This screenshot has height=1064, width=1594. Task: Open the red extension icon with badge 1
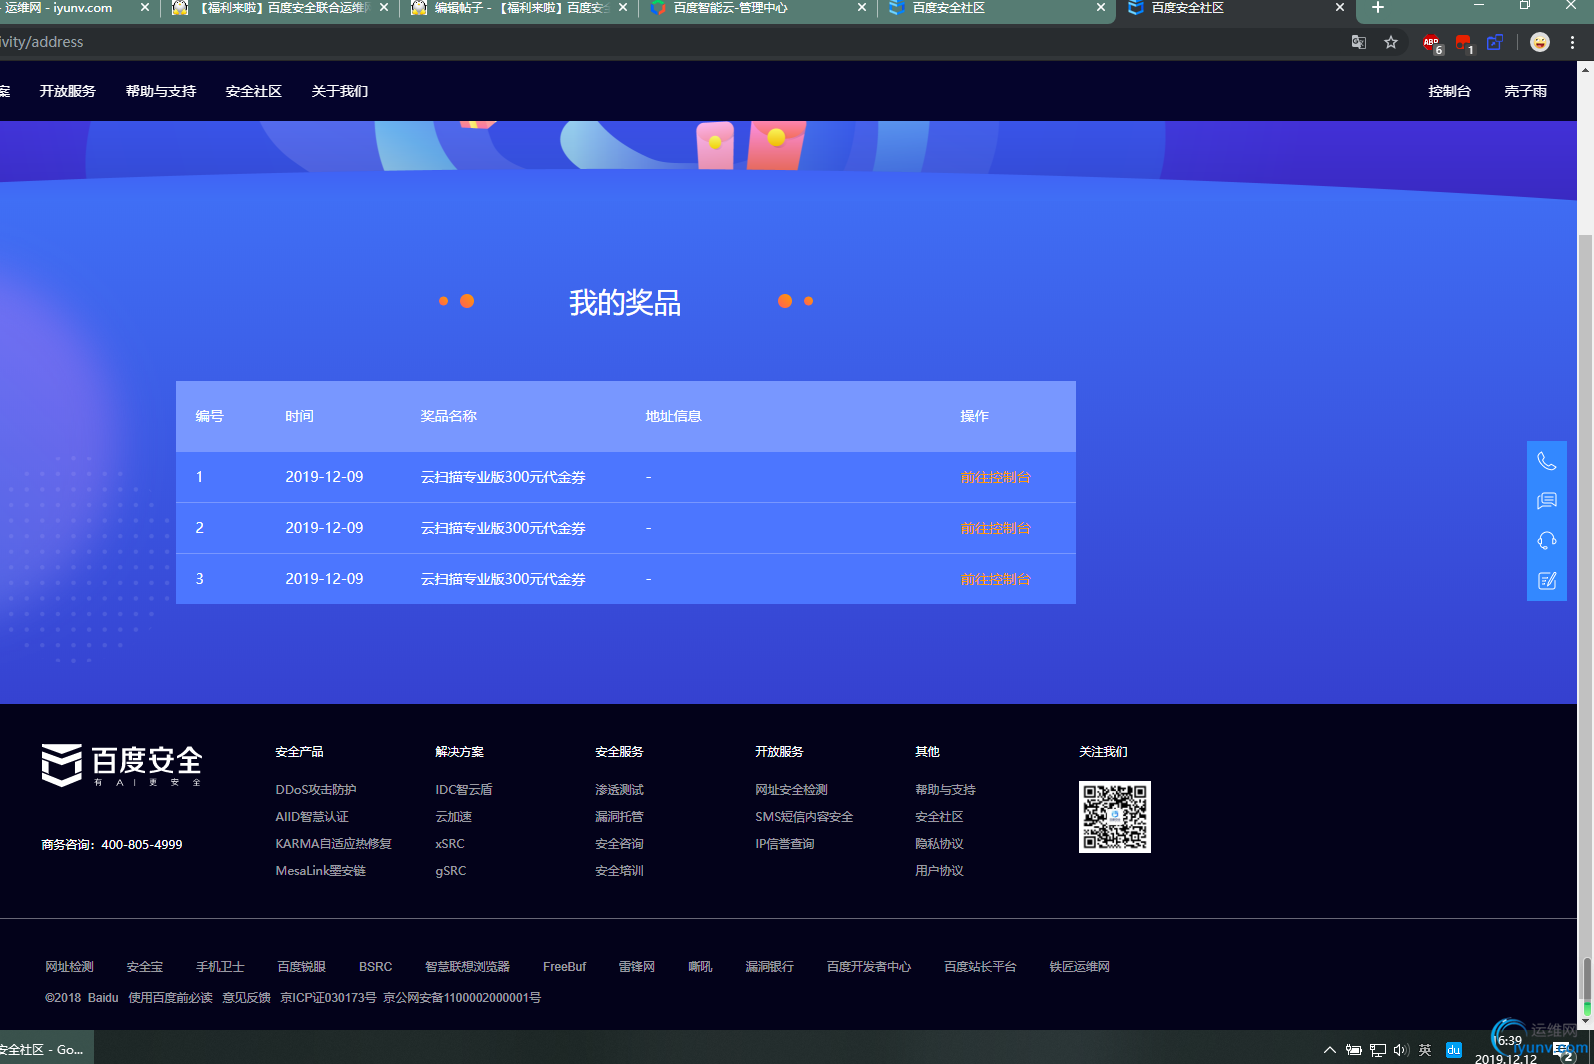(x=1464, y=43)
